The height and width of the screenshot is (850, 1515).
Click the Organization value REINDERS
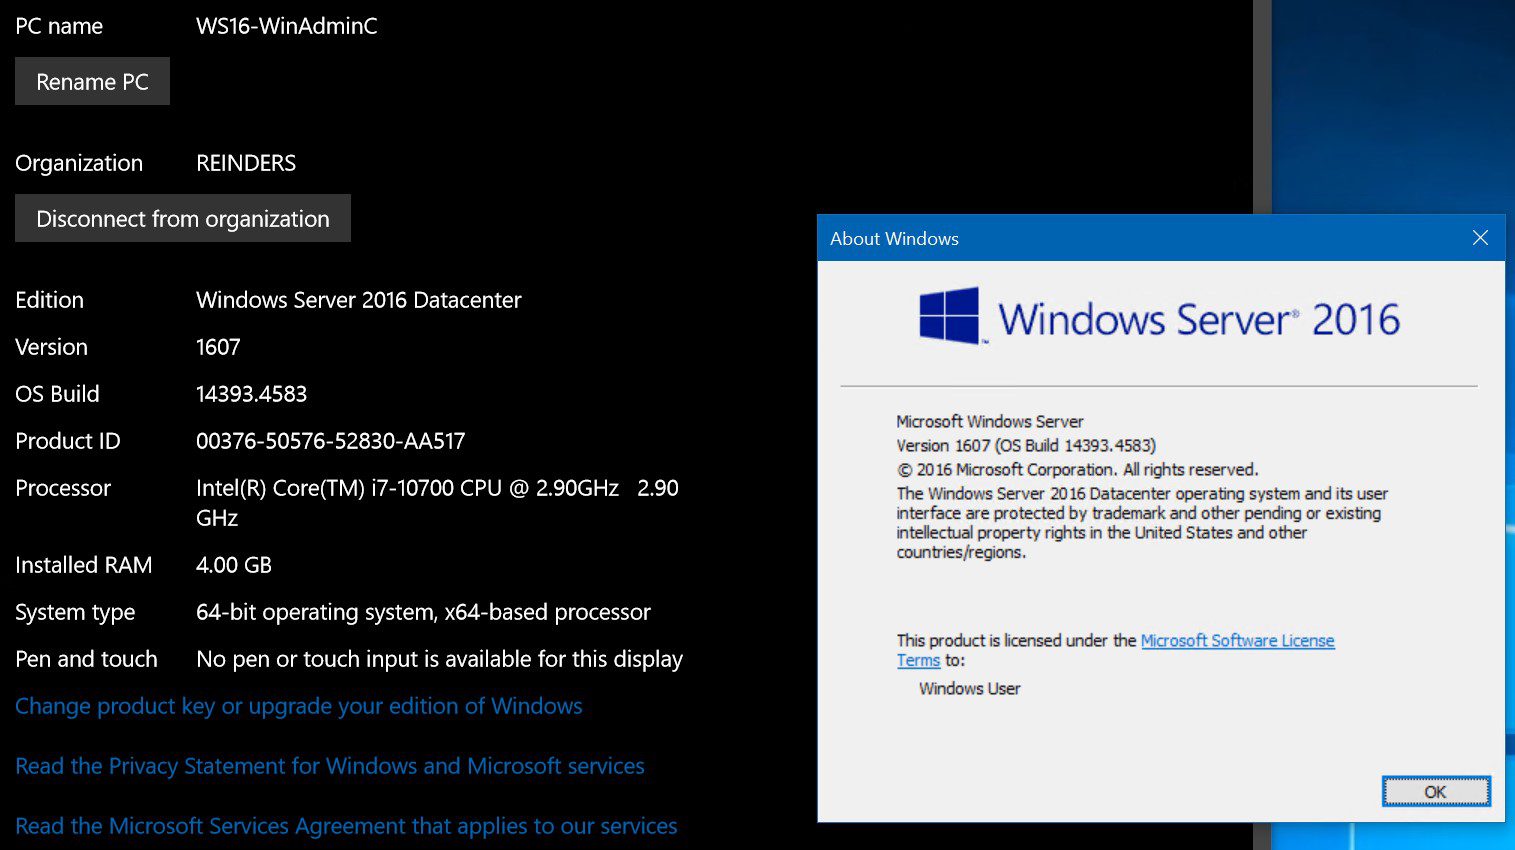[x=246, y=163]
